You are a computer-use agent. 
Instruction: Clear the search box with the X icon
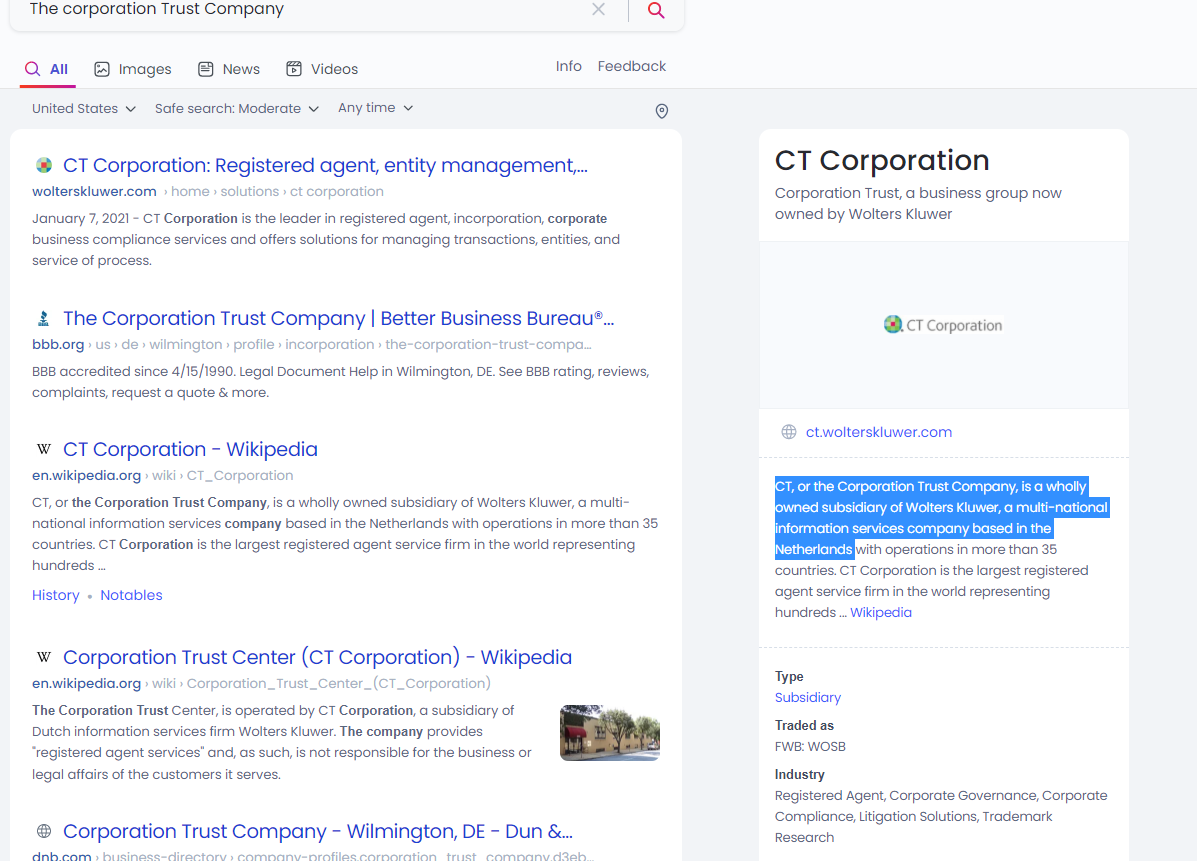coord(598,9)
